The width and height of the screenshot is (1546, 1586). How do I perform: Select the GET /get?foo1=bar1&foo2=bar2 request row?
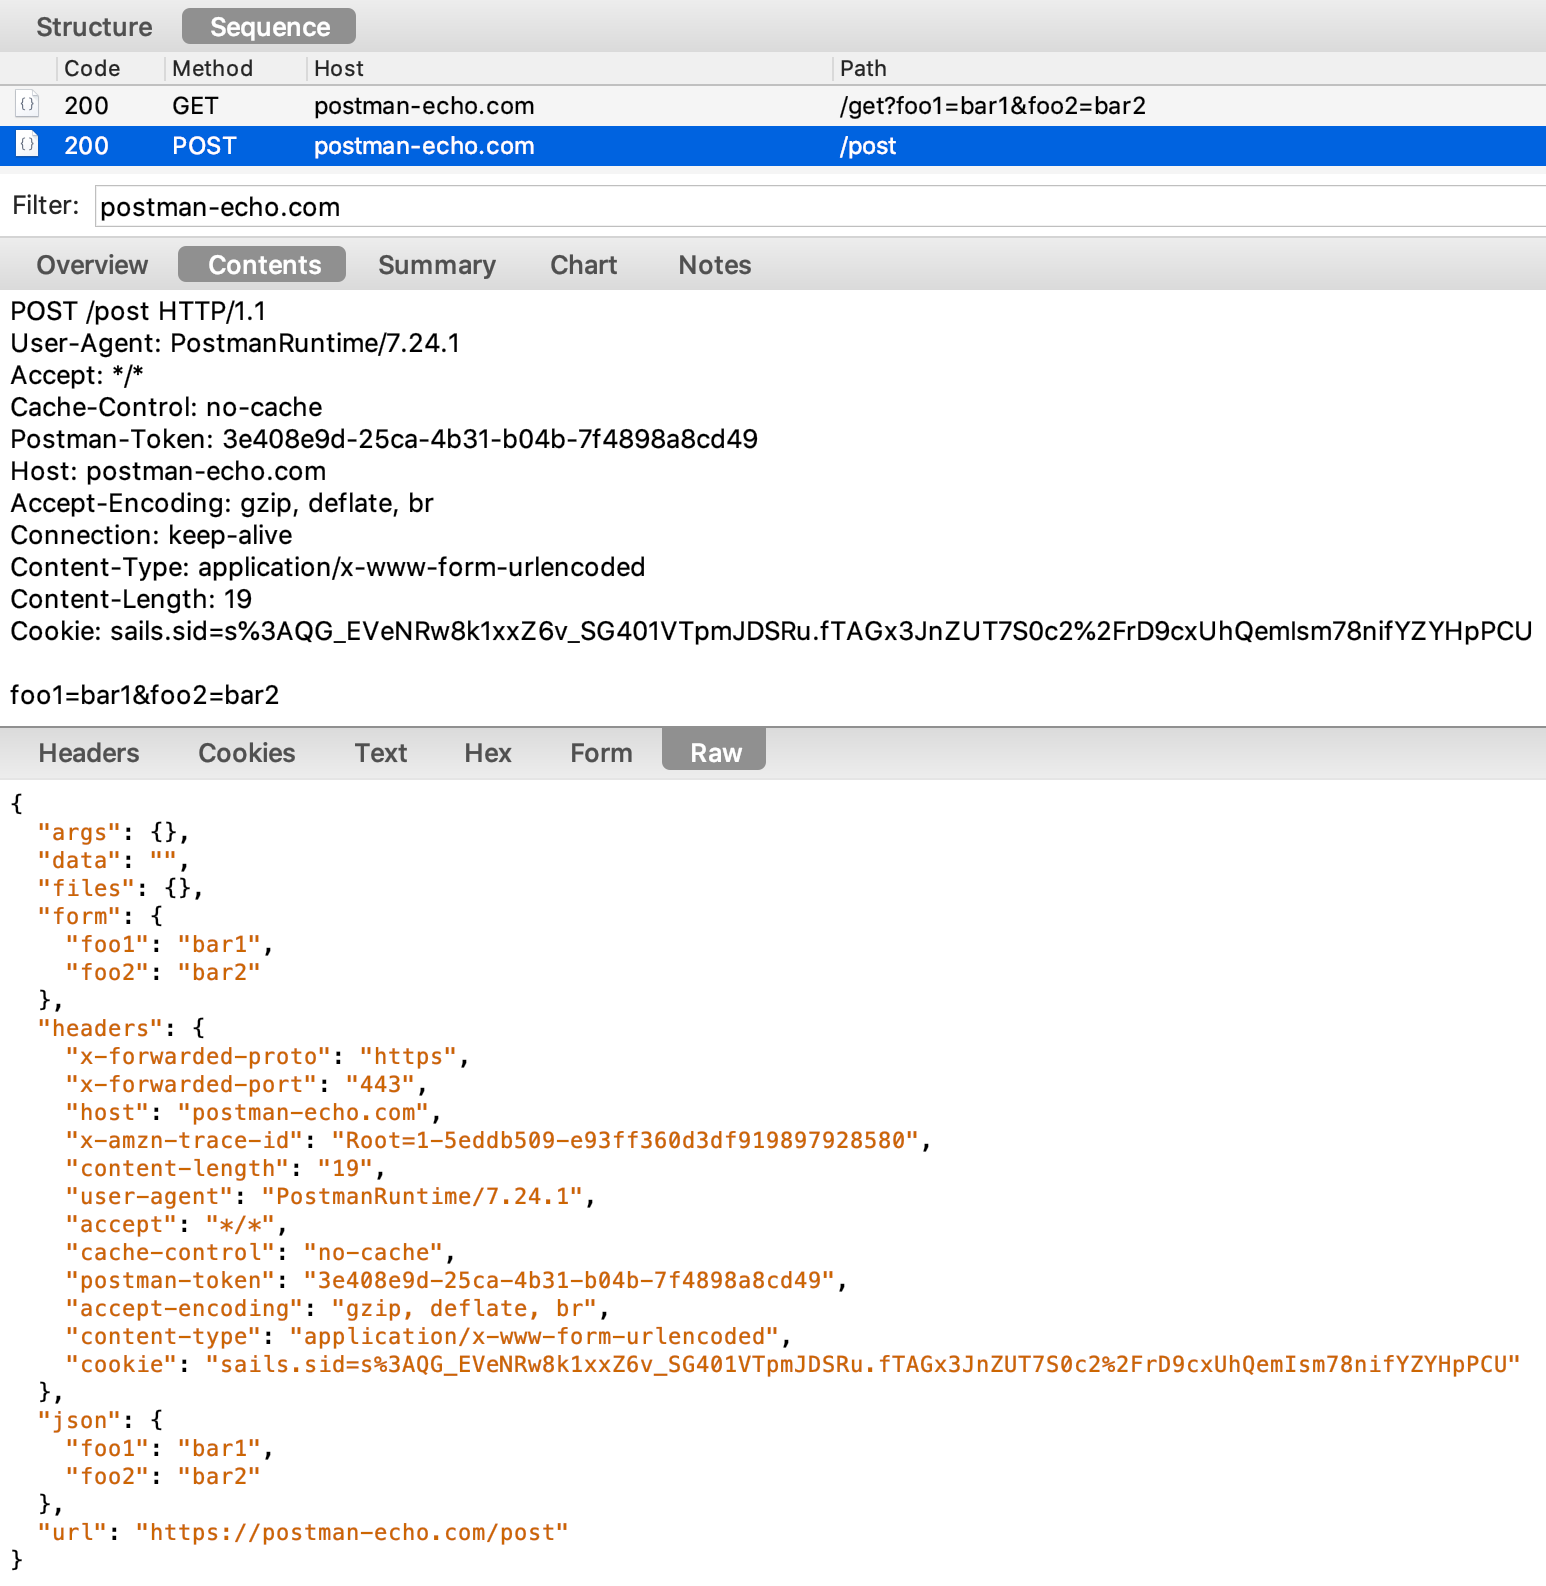pyautogui.click(x=773, y=105)
